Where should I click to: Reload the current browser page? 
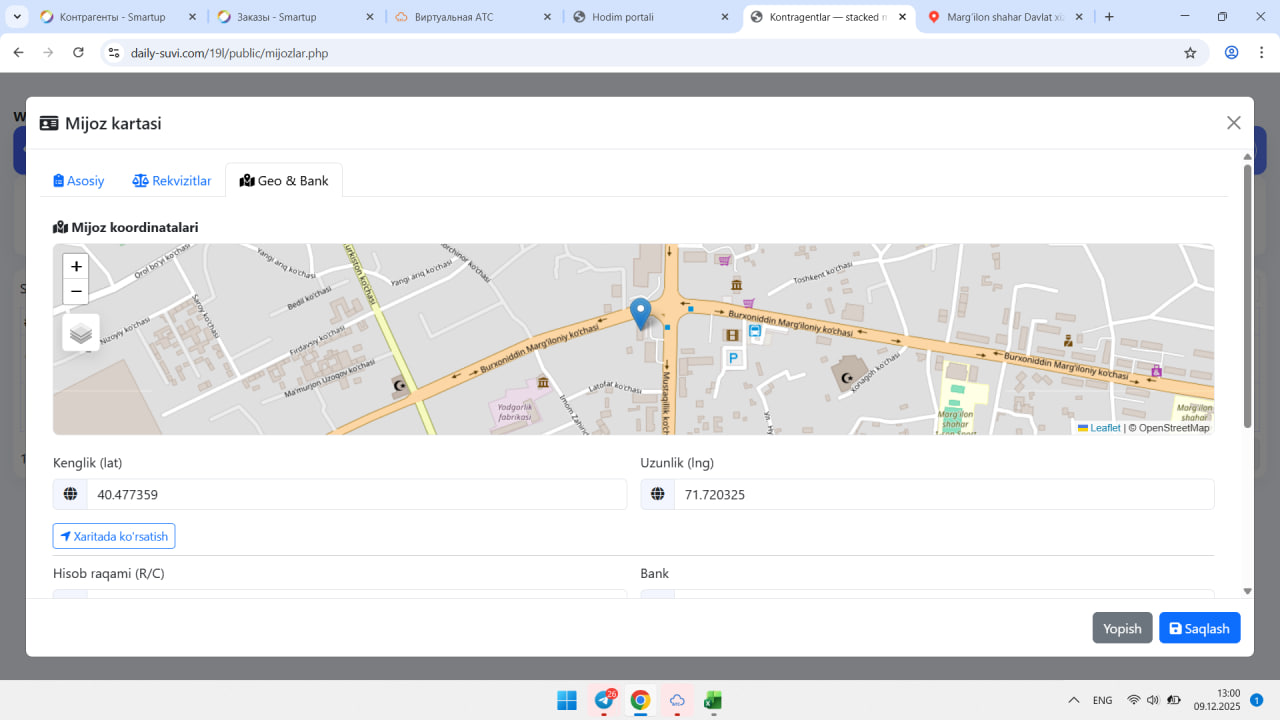pos(79,53)
